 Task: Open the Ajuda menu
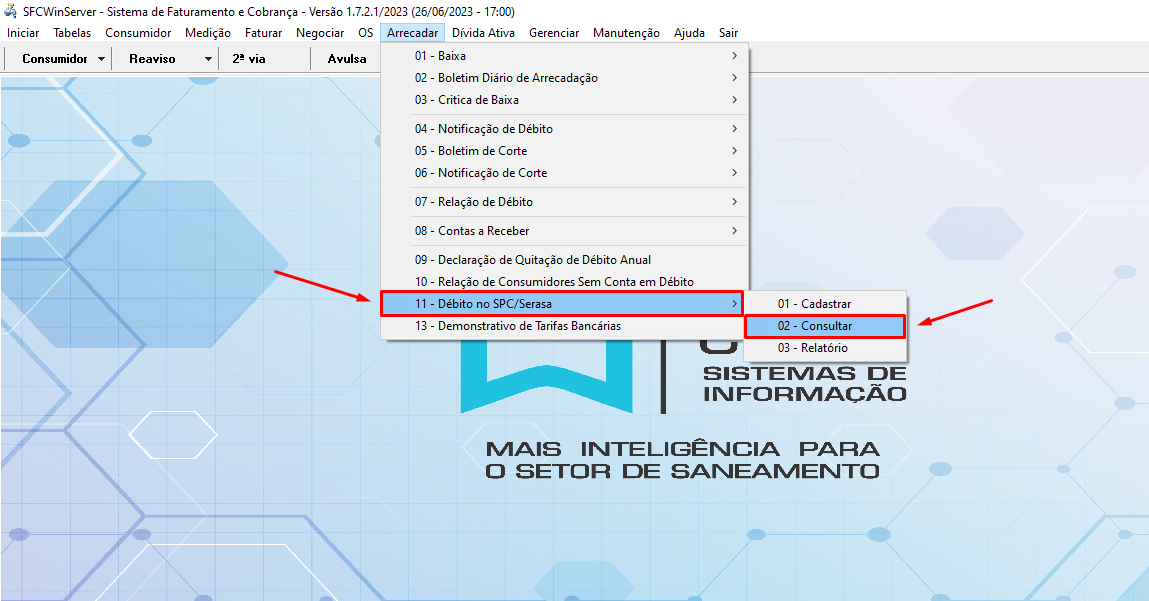point(689,33)
